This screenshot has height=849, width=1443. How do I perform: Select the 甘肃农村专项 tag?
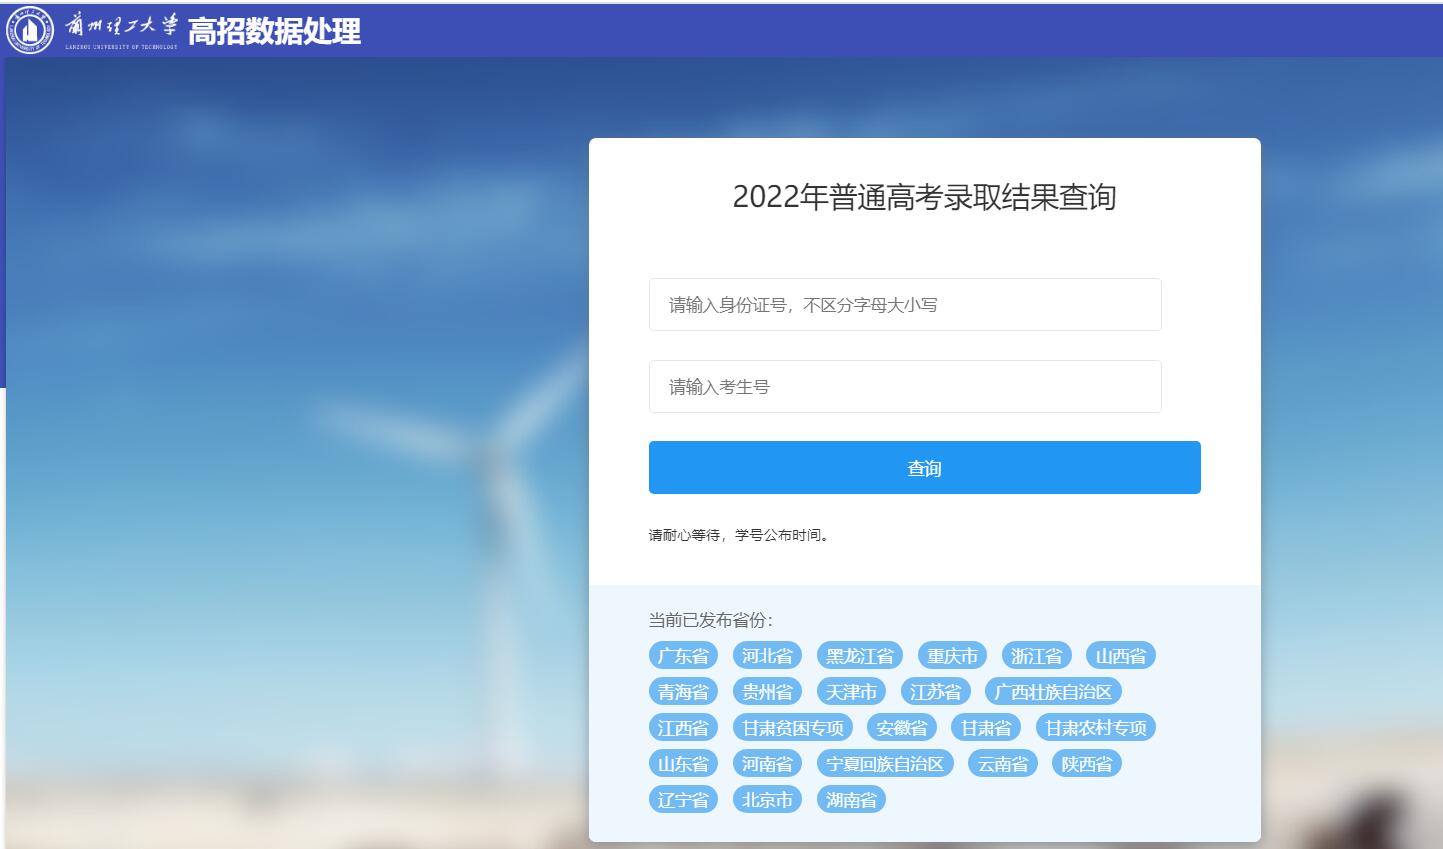[1096, 728]
